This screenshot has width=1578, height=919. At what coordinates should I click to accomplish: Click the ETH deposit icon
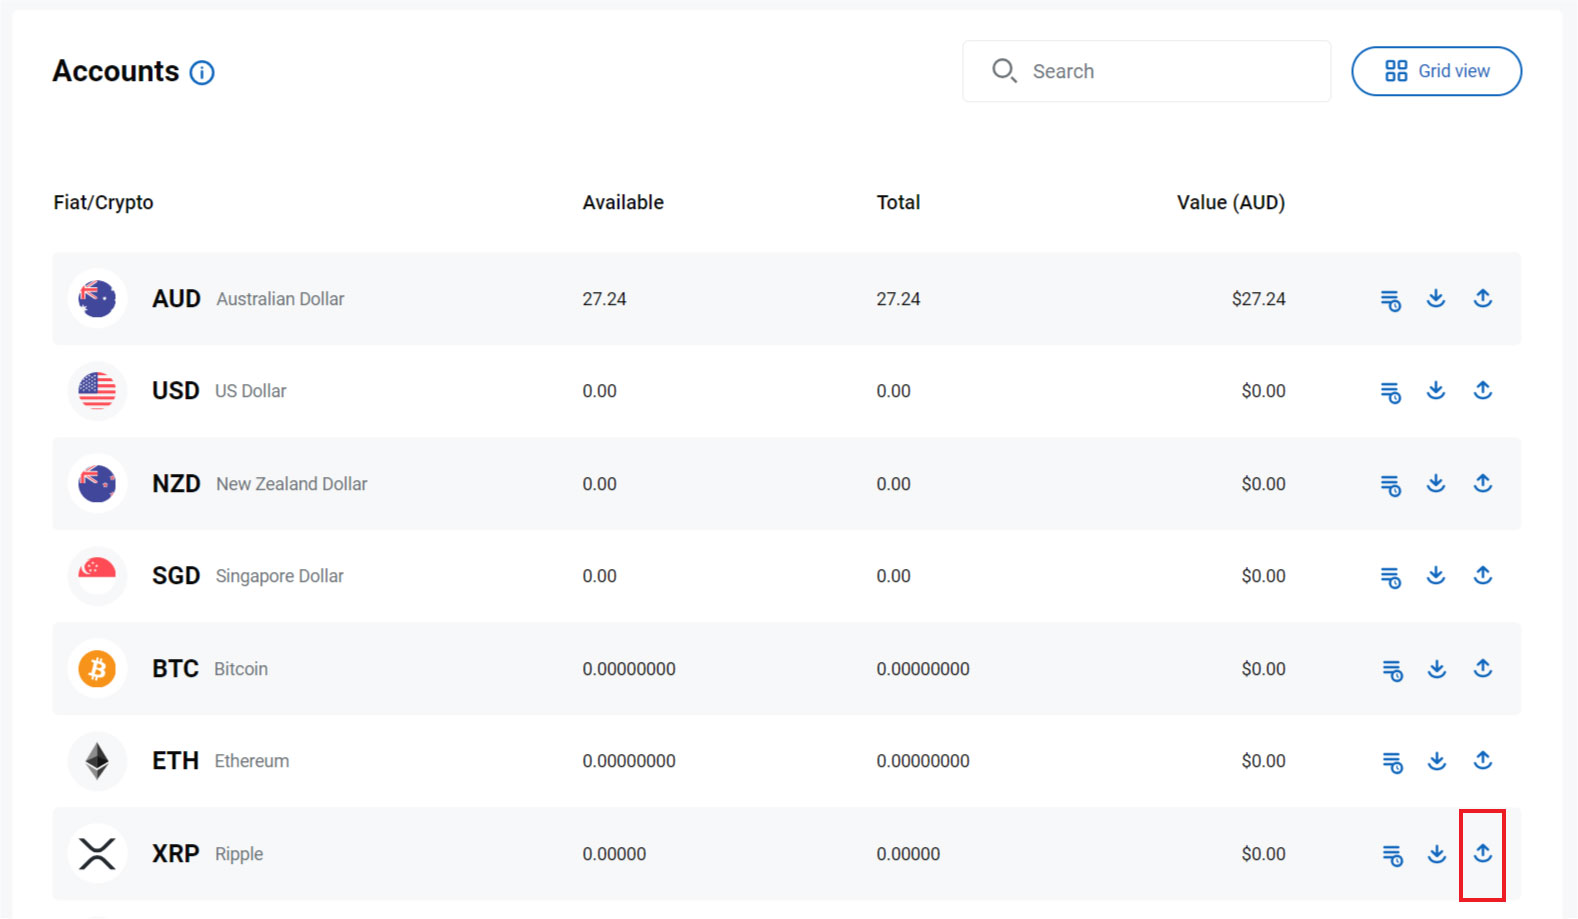pyautogui.click(x=1437, y=760)
